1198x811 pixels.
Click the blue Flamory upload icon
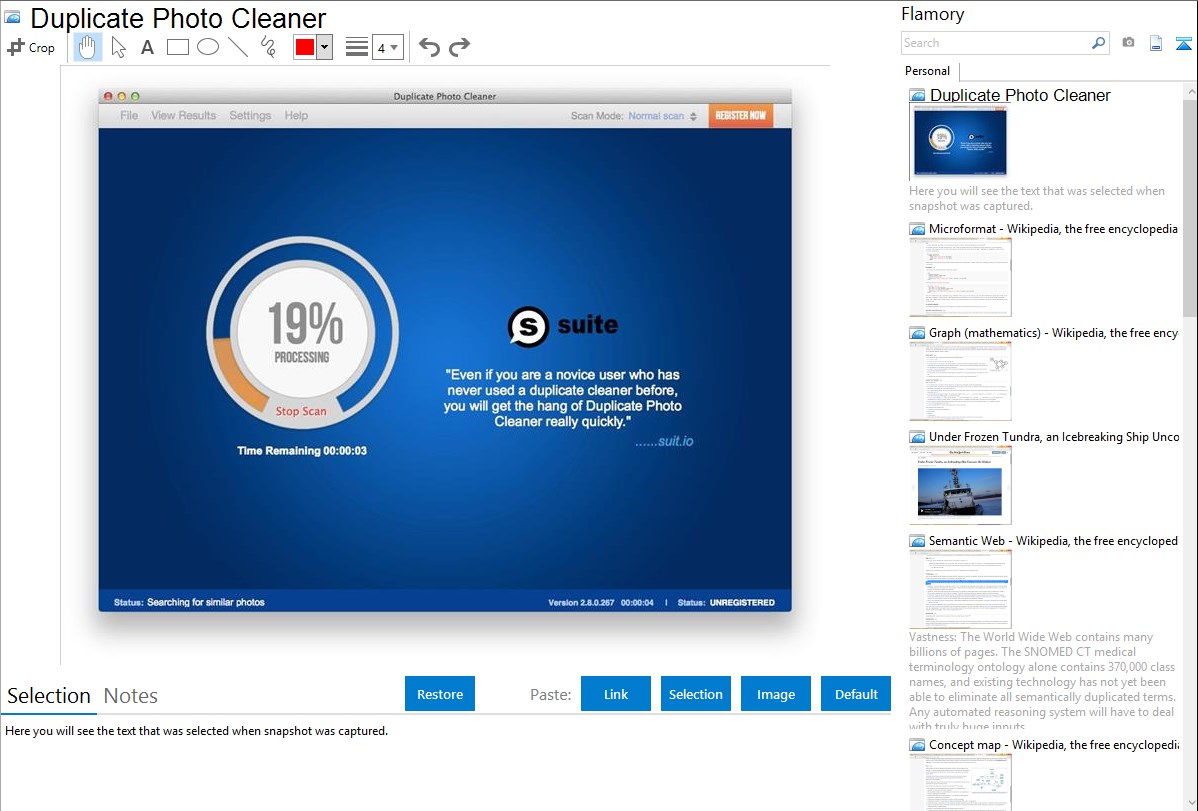coord(1183,43)
